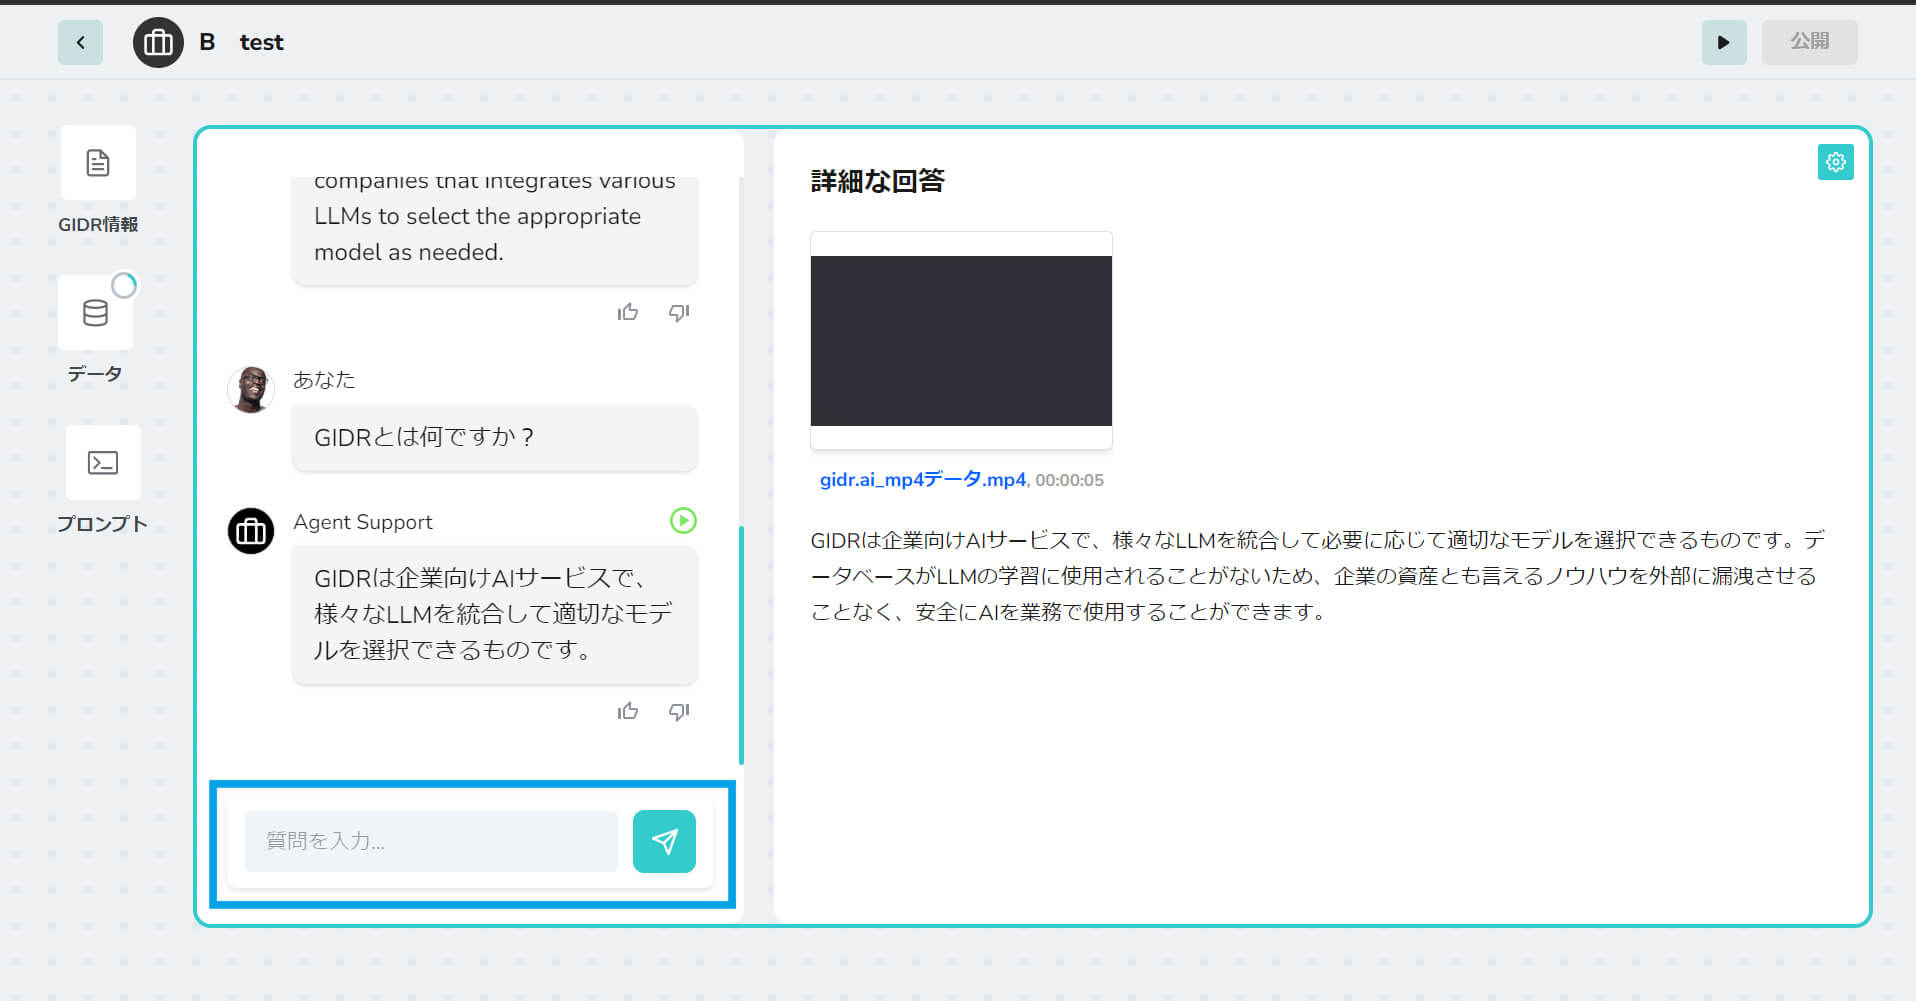Click the 詳細な回答 heading
The height and width of the screenshot is (1001, 1916).
tap(878, 181)
